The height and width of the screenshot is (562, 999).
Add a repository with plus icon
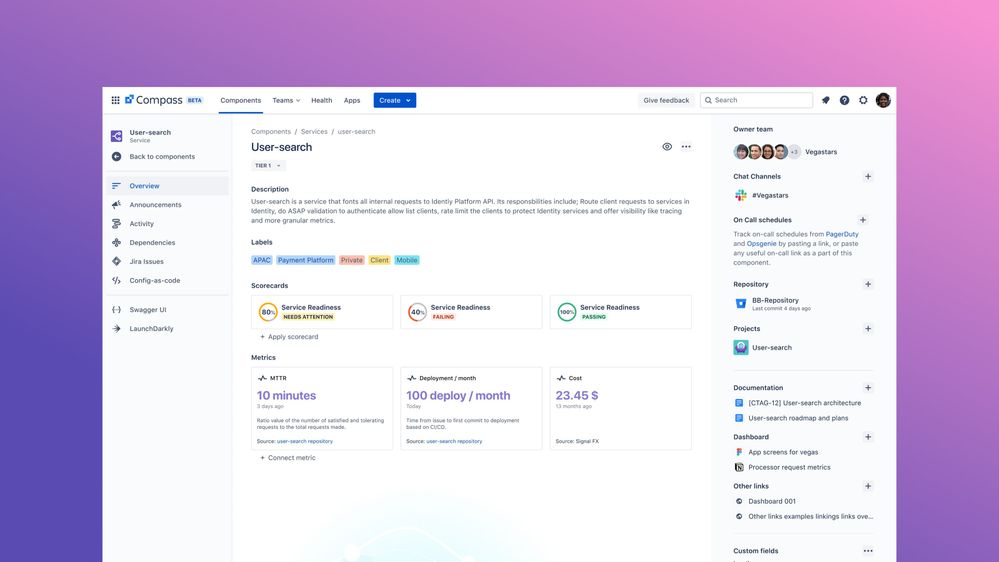(868, 284)
